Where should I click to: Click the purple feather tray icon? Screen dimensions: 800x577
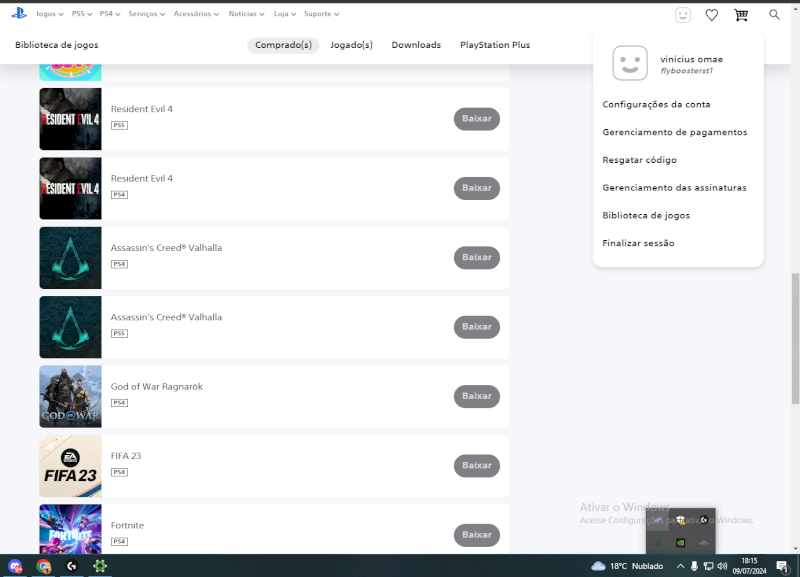pyautogui.click(x=658, y=520)
